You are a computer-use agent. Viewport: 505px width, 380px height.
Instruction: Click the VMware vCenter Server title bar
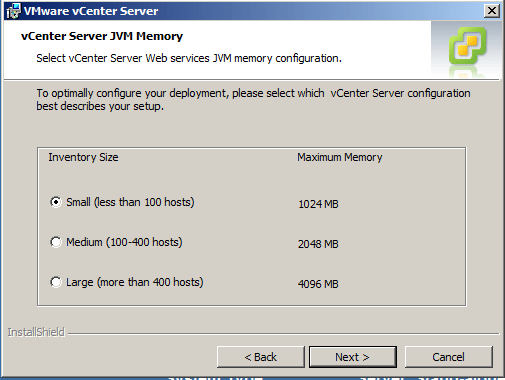252,11
